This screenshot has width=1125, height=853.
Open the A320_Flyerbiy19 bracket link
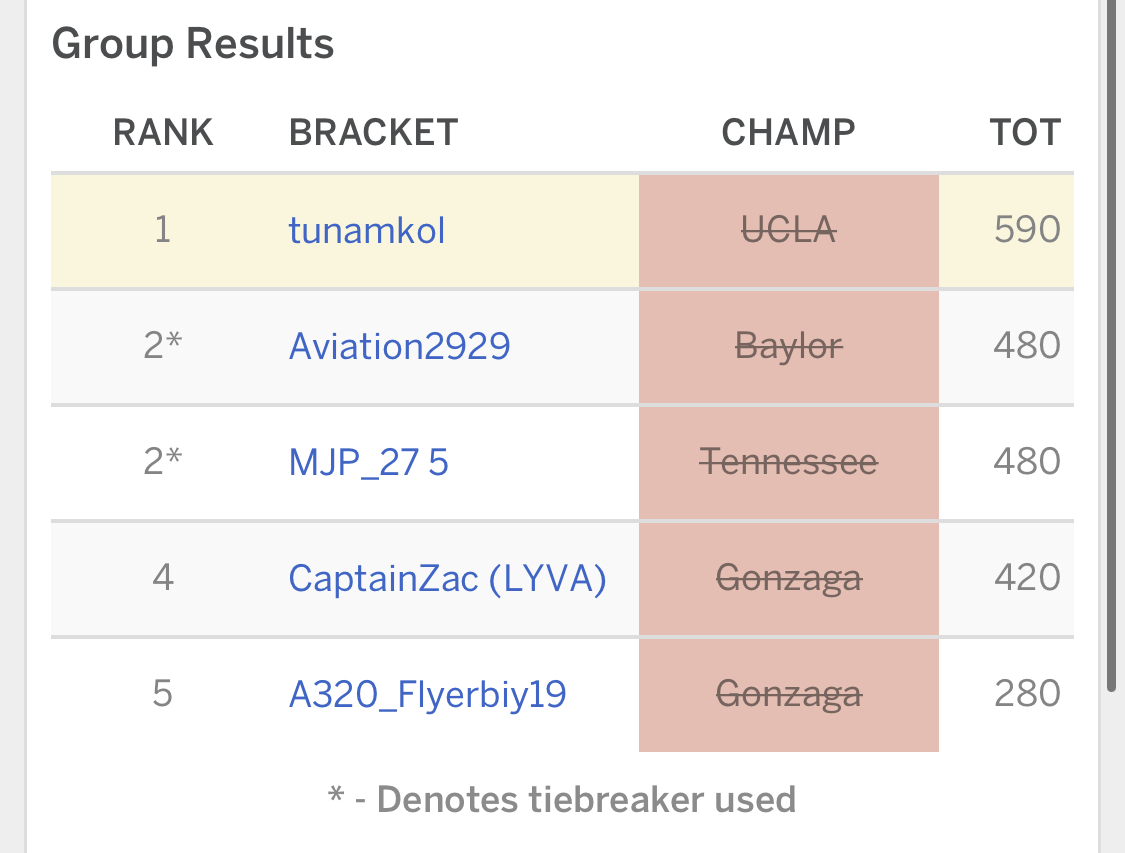[427, 695]
